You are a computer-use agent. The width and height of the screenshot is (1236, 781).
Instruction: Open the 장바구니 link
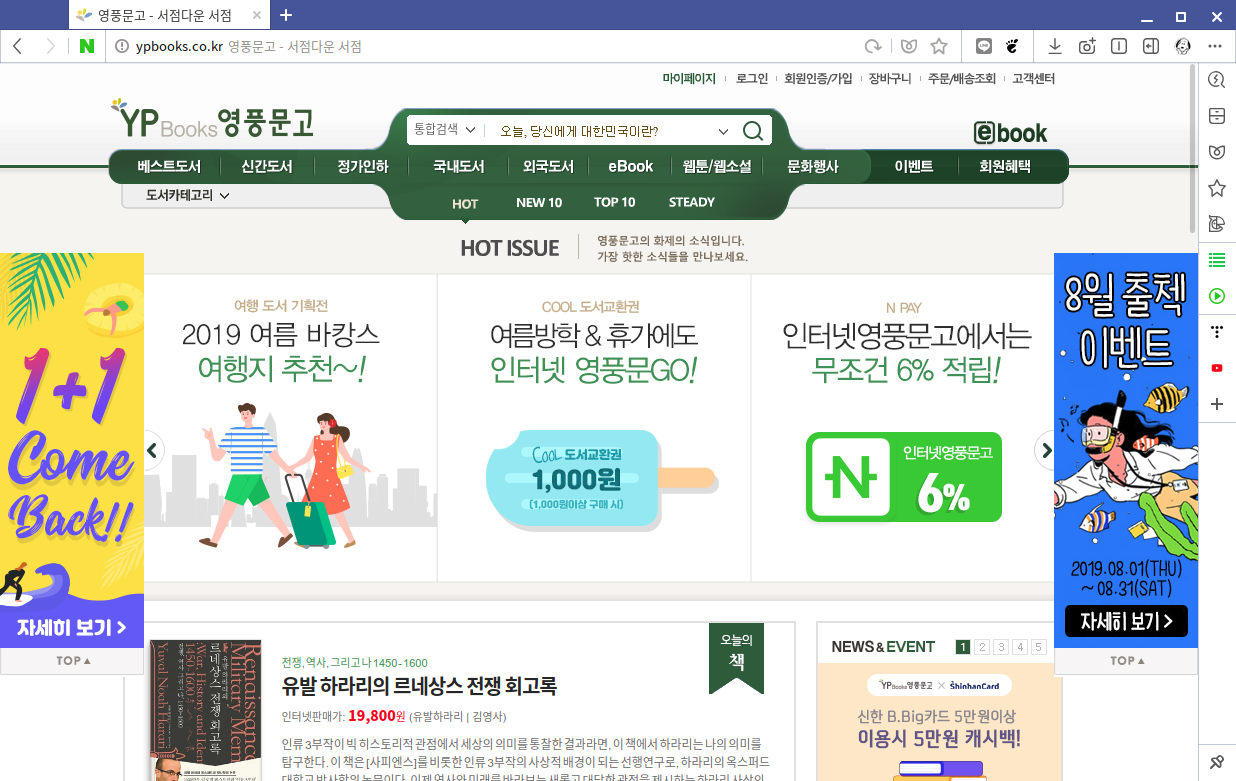[x=890, y=79]
